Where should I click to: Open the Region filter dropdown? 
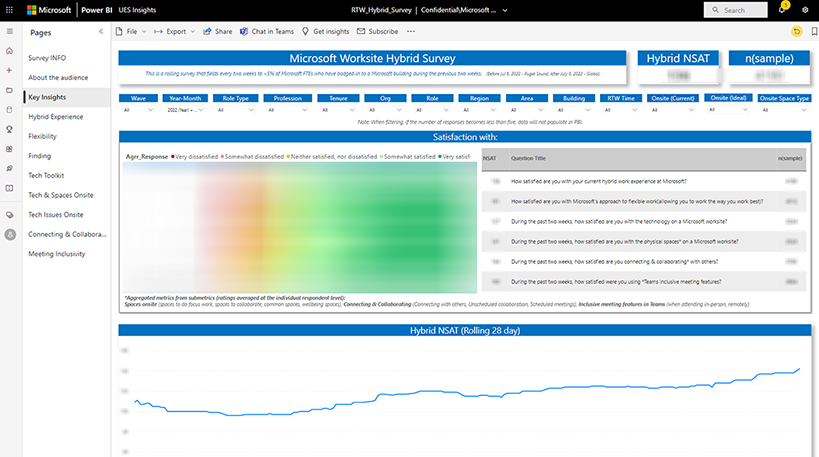(x=479, y=110)
